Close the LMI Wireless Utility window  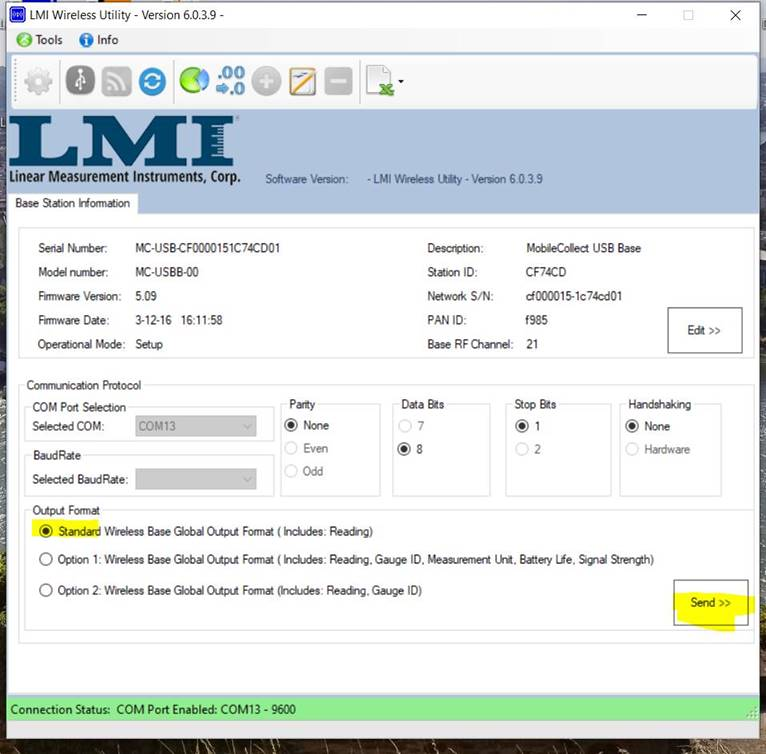735,15
